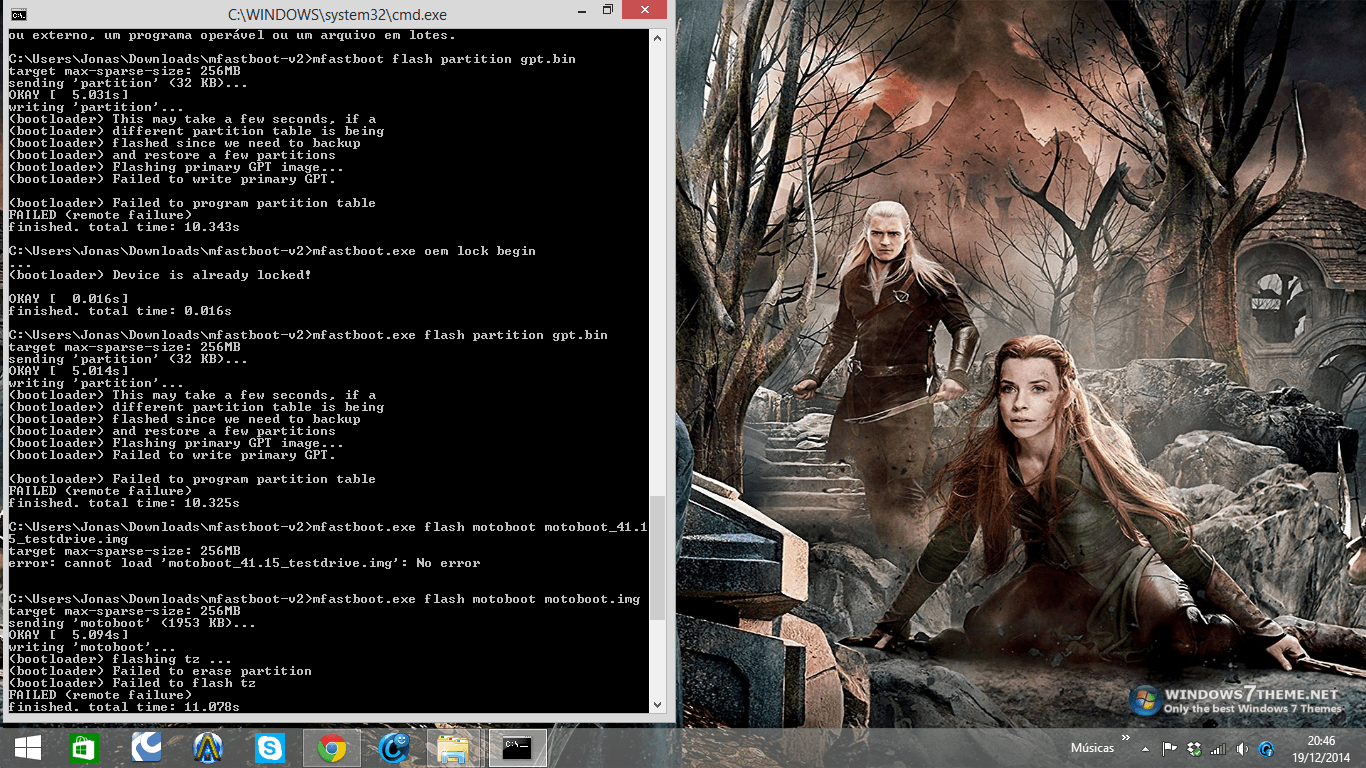Open the blue-and-yellow letter A taskbar app

(208, 747)
